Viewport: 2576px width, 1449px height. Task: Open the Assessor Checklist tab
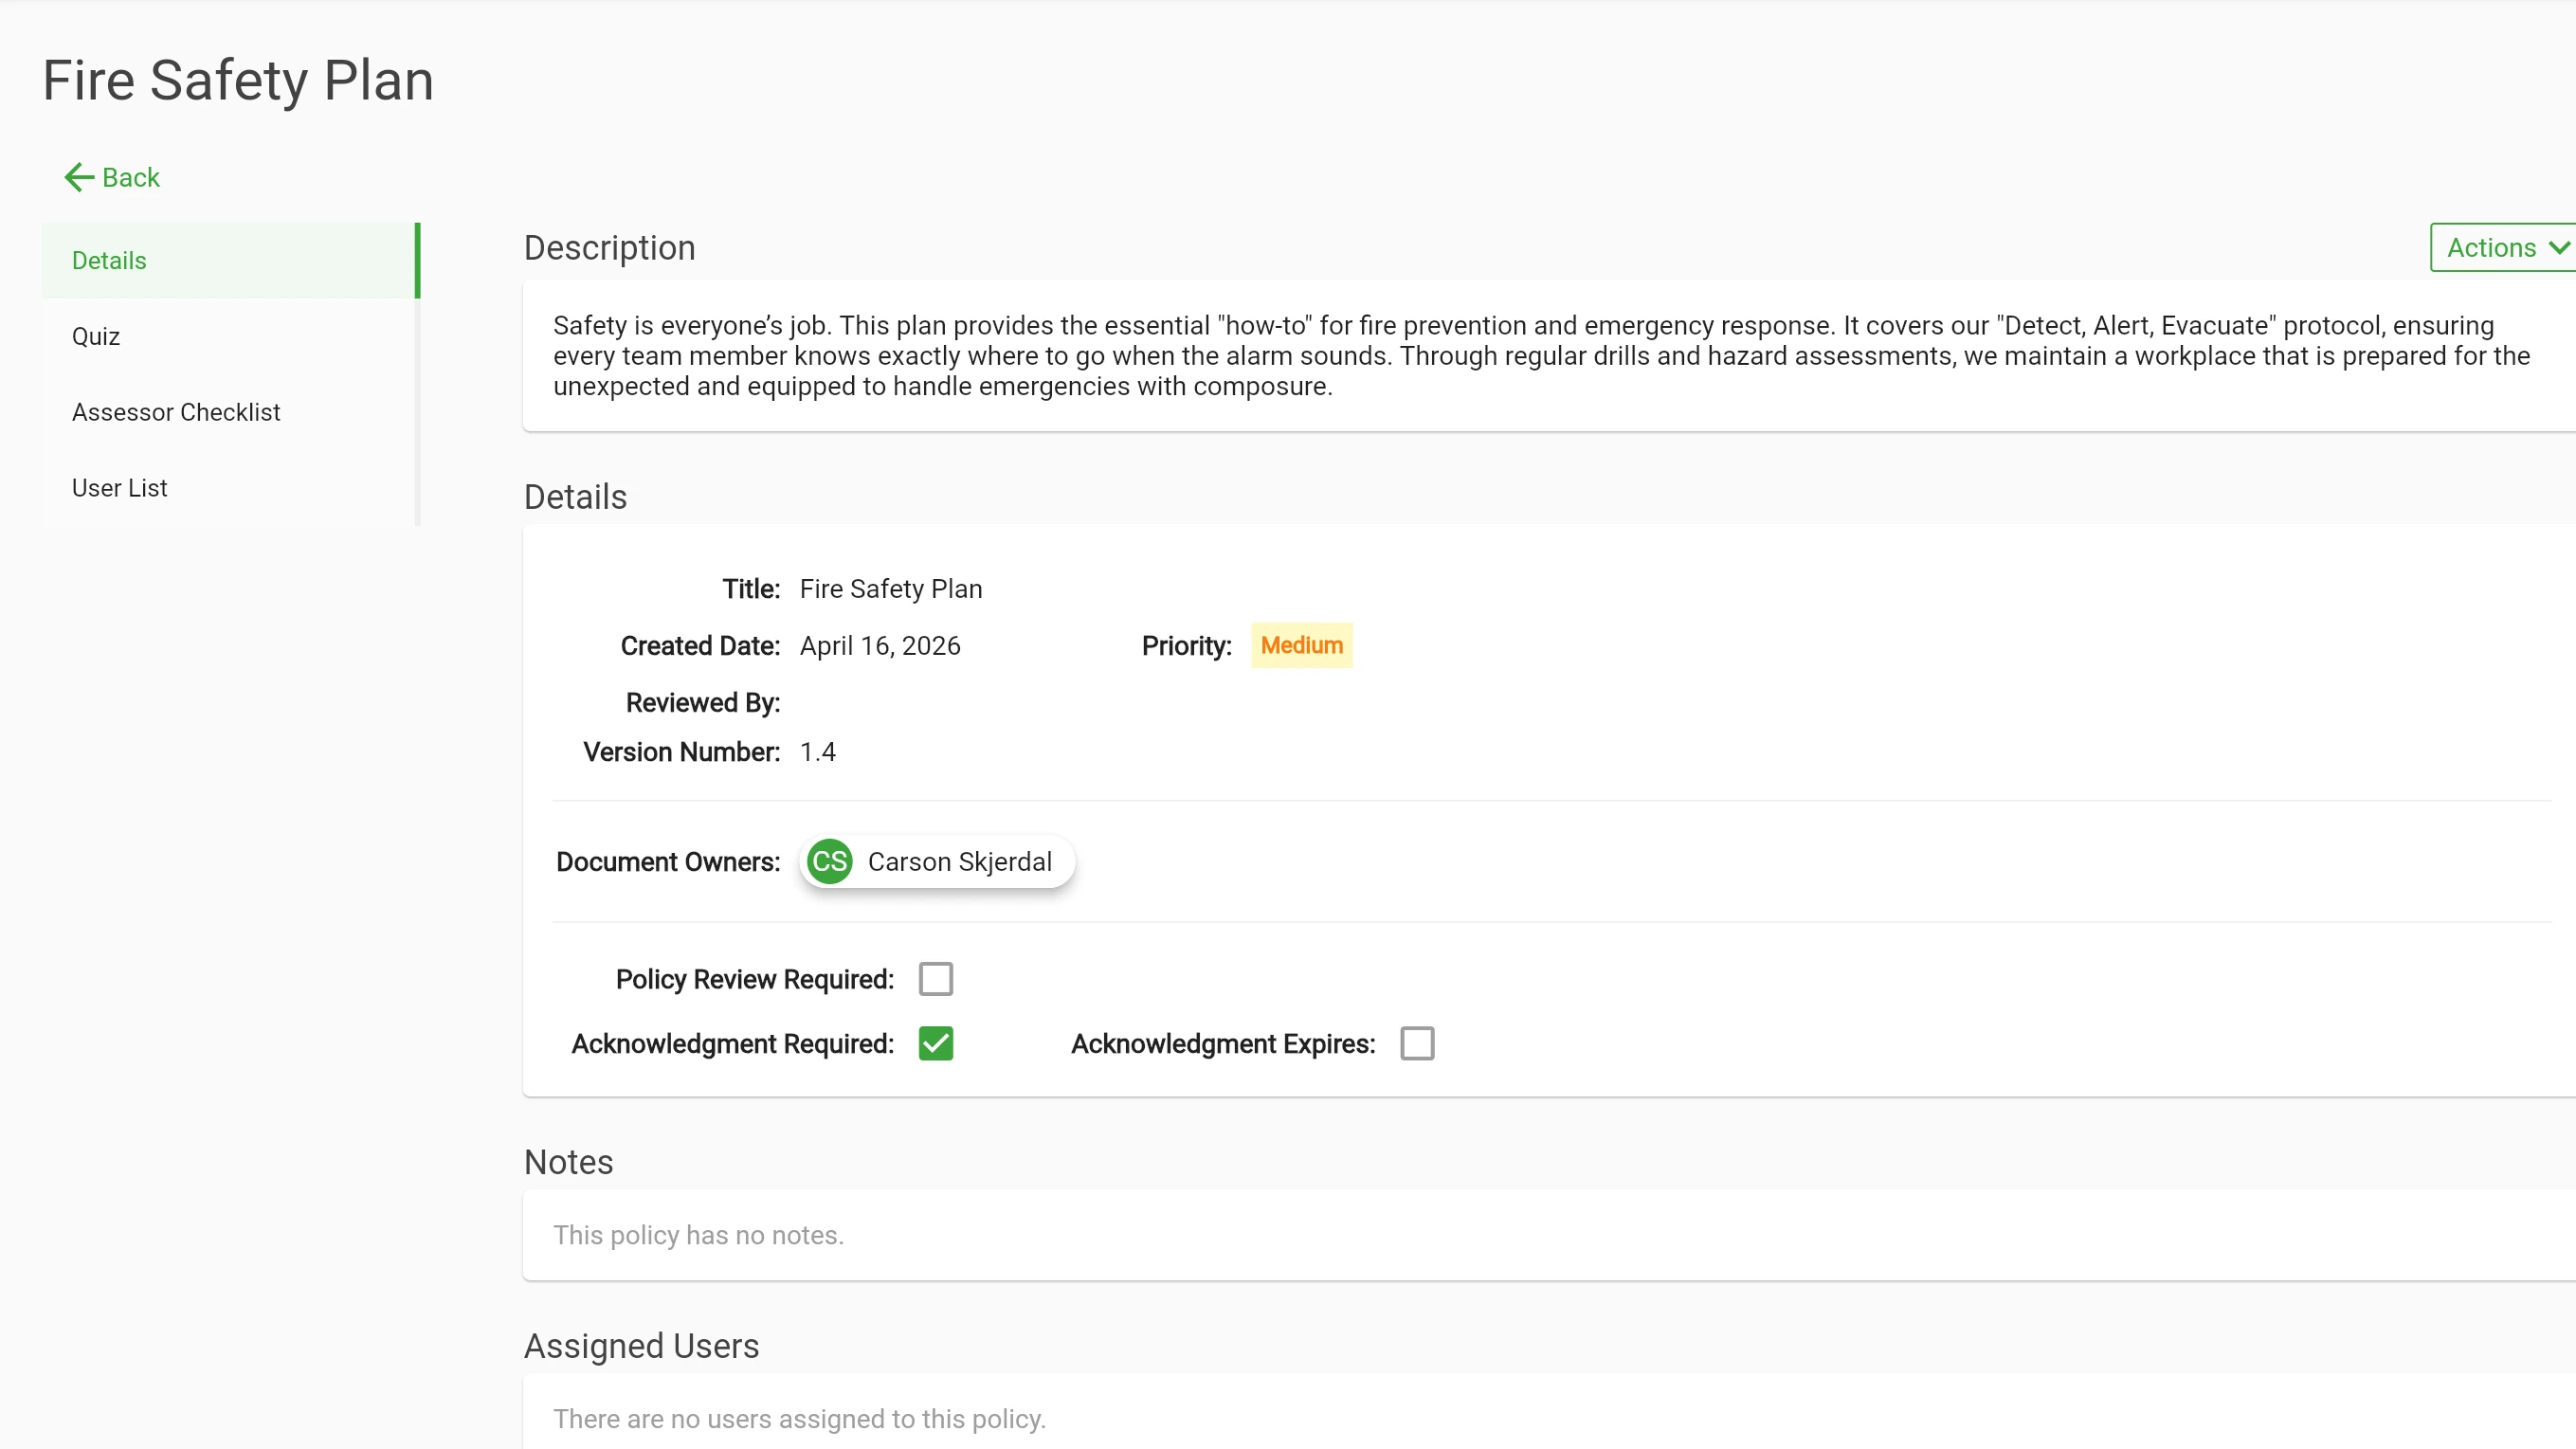[x=176, y=411]
